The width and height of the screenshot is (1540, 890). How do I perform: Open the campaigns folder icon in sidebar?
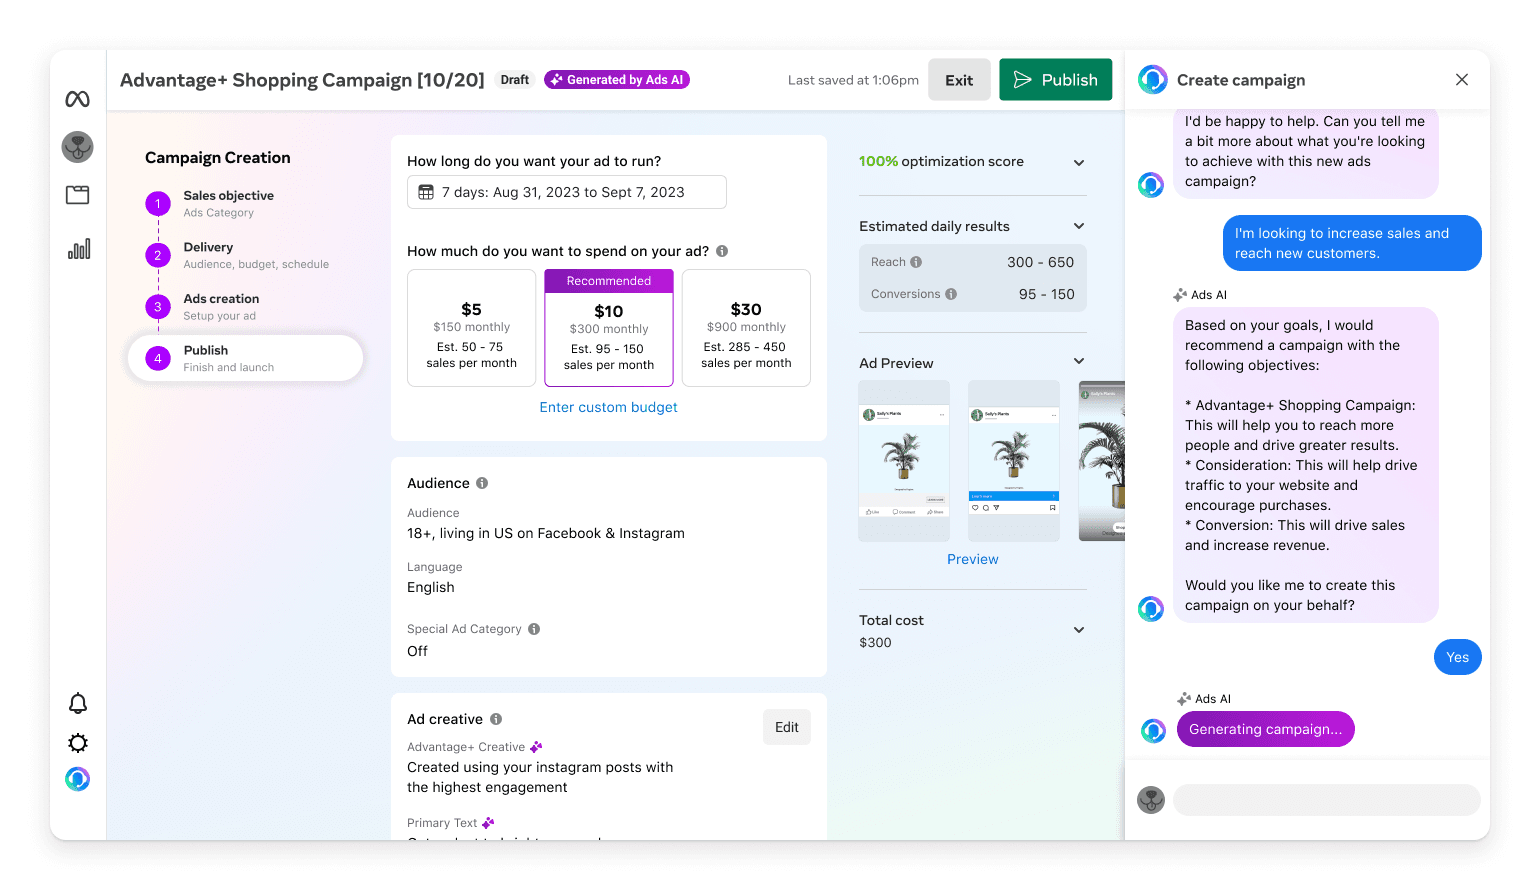point(77,195)
